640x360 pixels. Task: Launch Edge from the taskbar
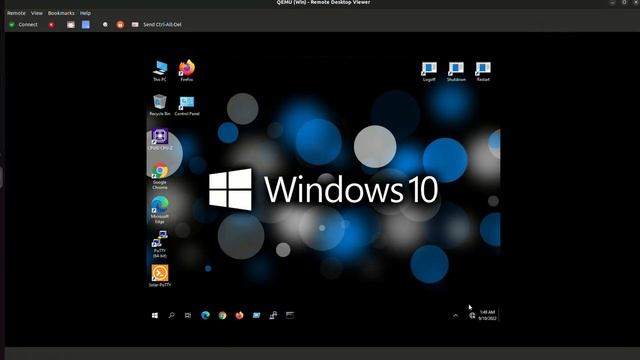pos(205,315)
